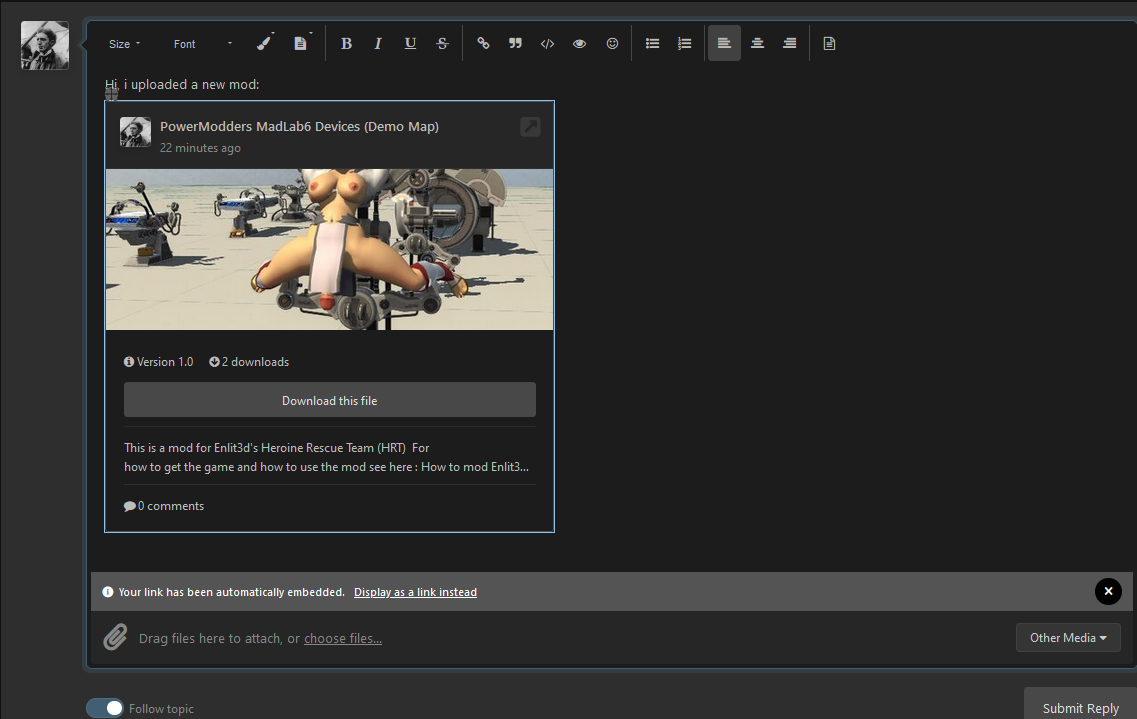Apply strikethrough formatting
Viewport: 1137px width, 719px height.
pyautogui.click(x=442, y=43)
